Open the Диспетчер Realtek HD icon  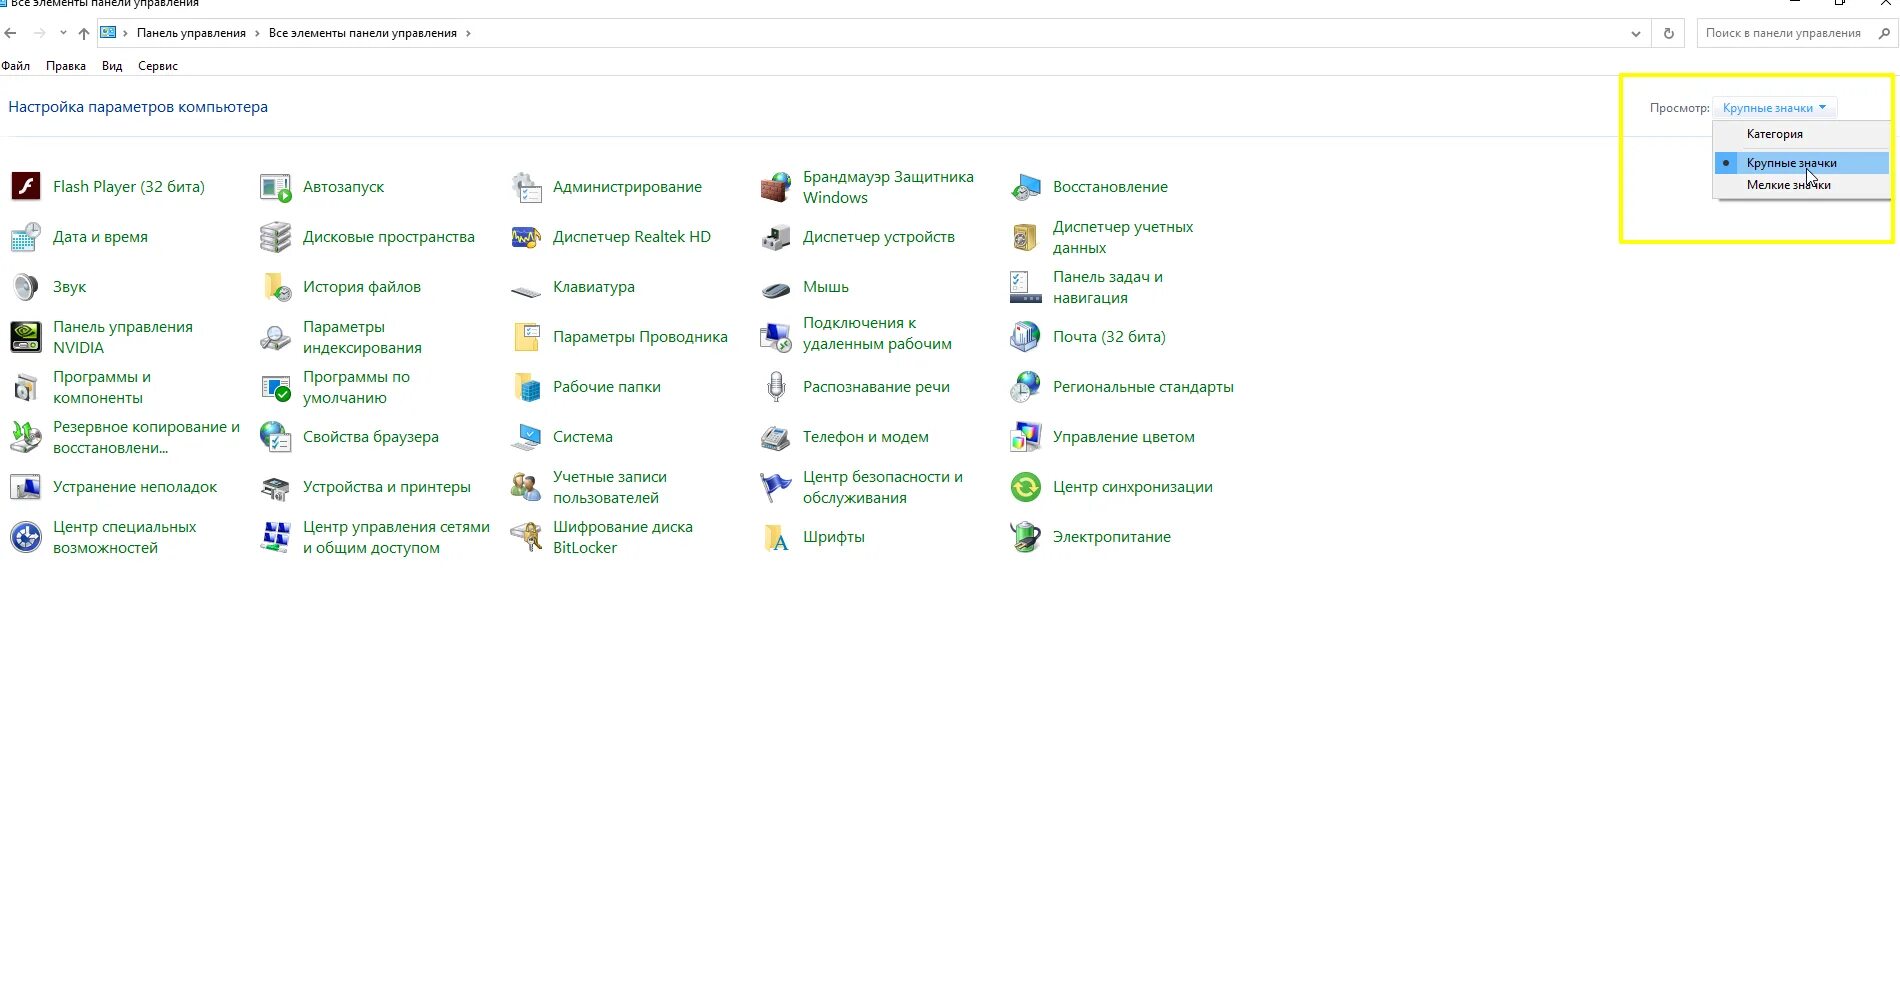tap(525, 237)
